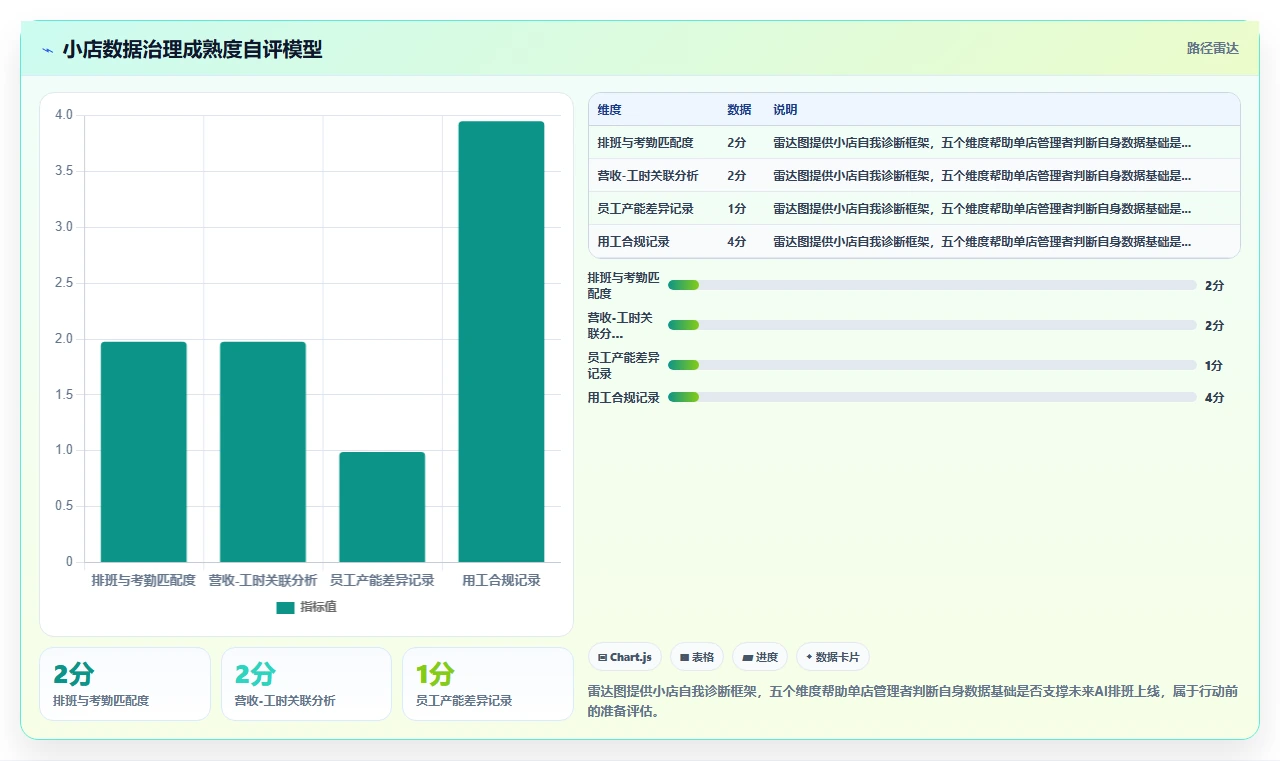
Task: Select the Chart.js chip
Action: [x=624, y=657]
